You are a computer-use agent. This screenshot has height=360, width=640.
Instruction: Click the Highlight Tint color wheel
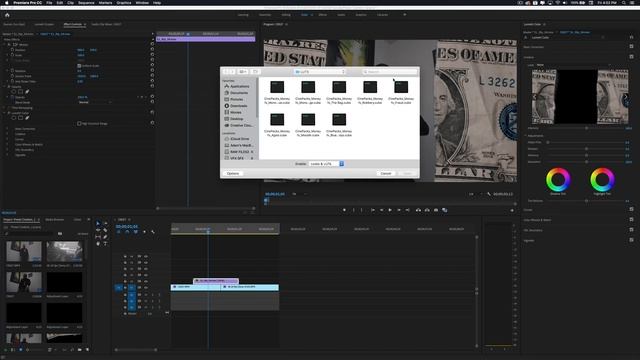click(x=602, y=180)
